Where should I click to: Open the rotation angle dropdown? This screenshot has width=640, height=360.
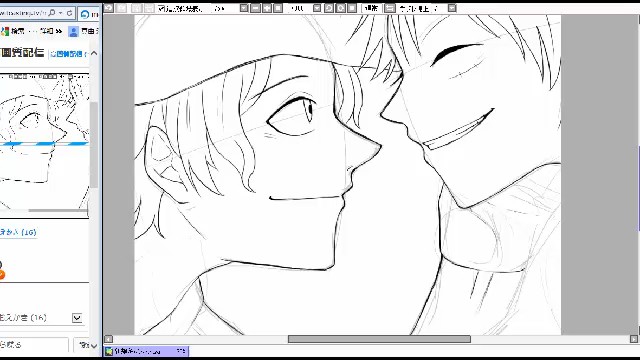317,8
